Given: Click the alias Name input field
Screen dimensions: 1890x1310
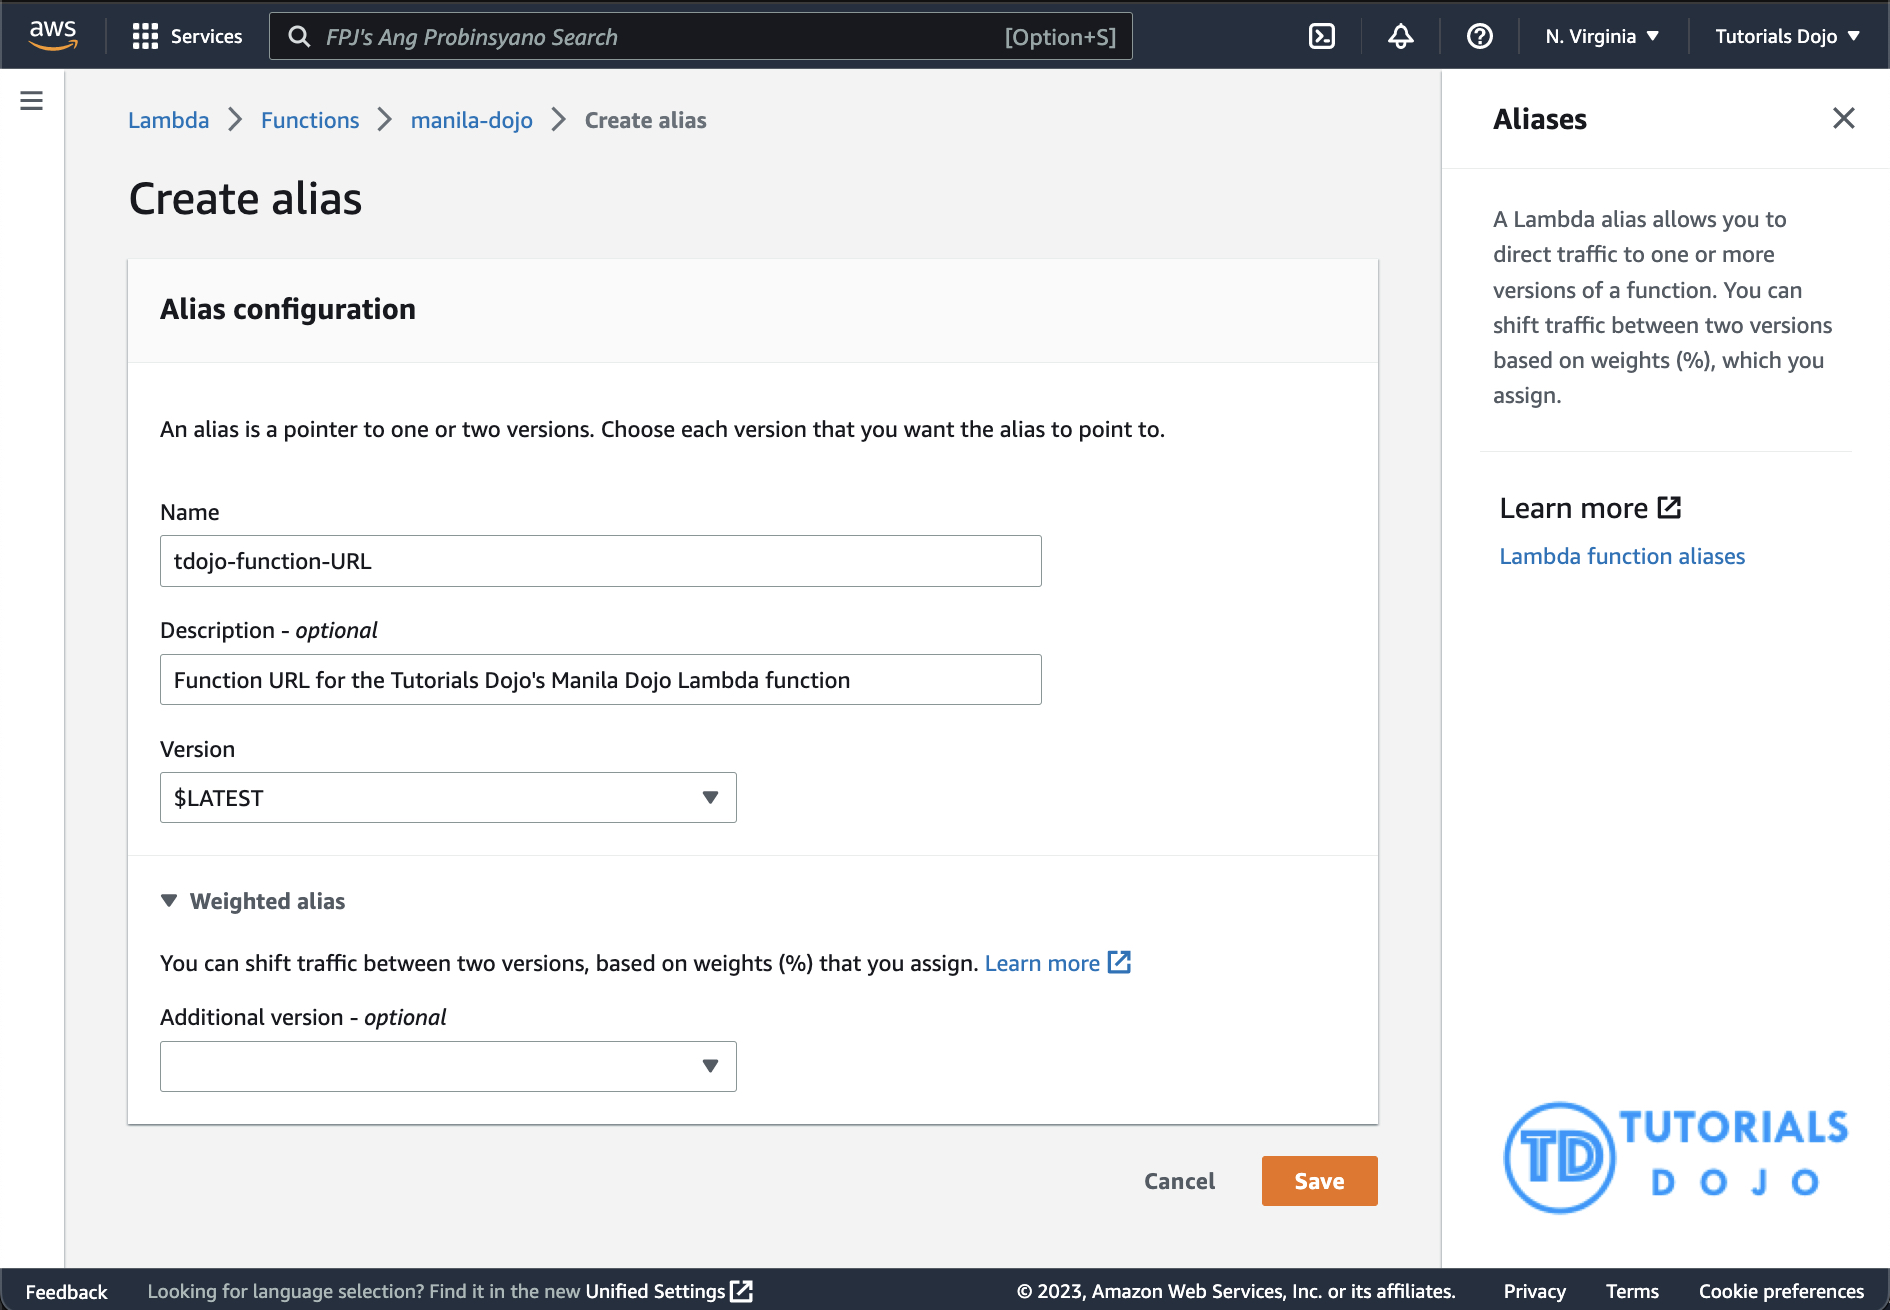Looking at the screenshot, I should [x=600, y=561].
